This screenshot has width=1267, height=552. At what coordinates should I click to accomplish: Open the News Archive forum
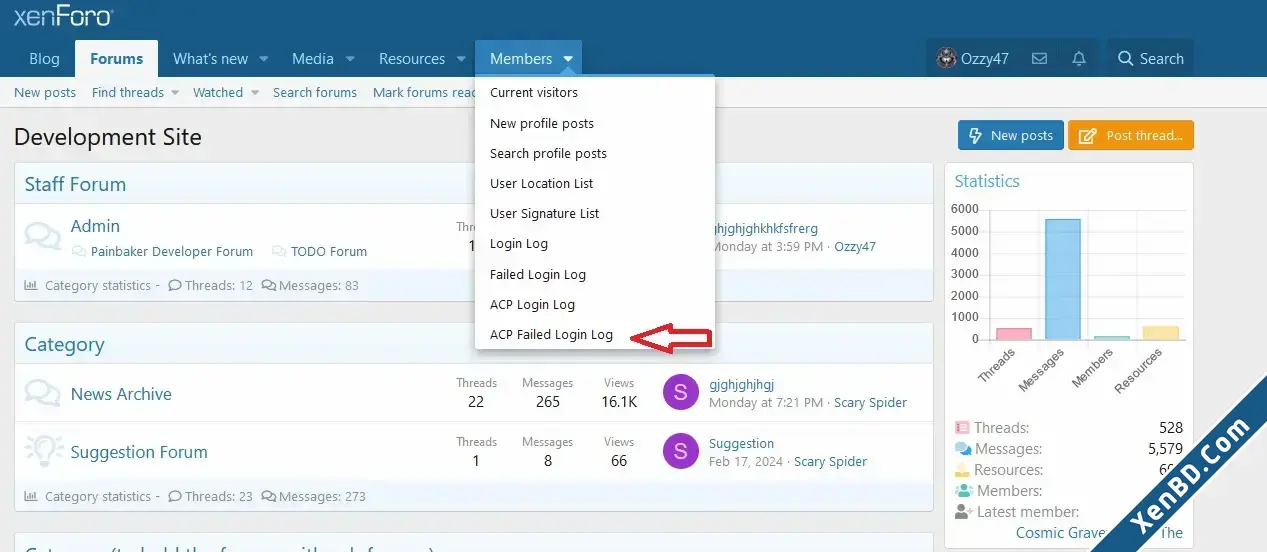[x=121, y=394]
